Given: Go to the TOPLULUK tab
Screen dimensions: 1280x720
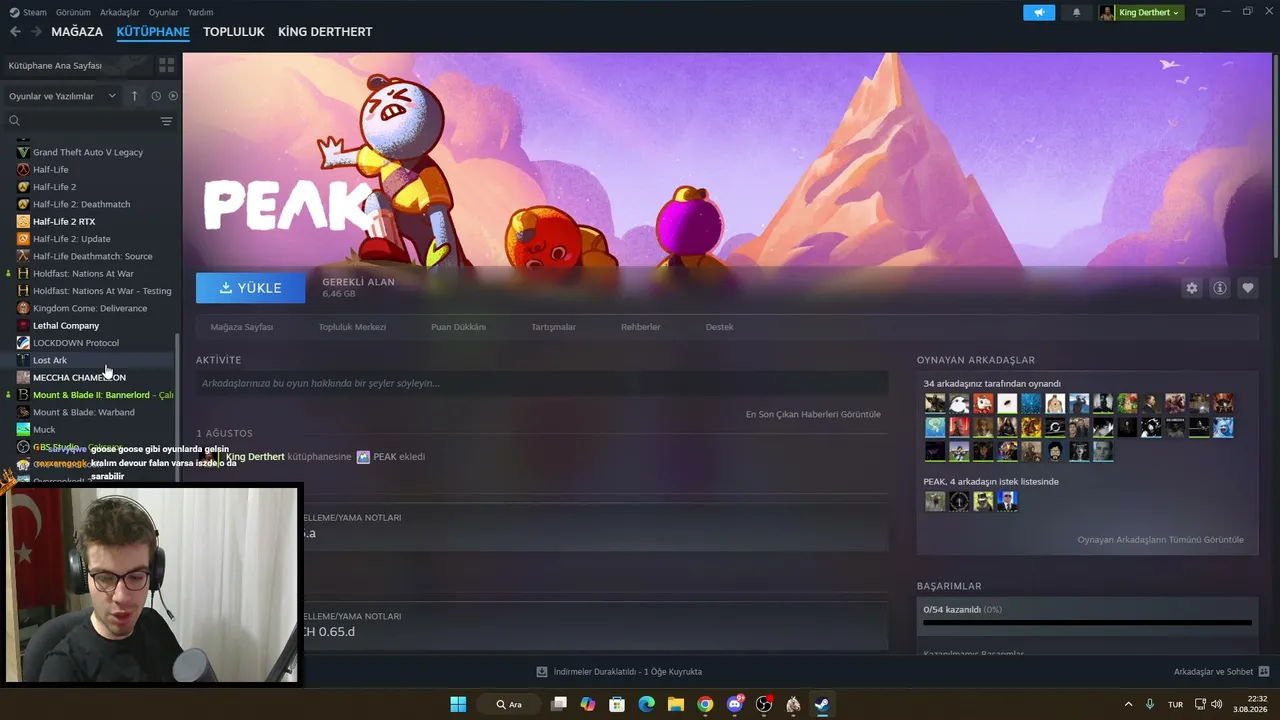Looking at the screenshot, I should pos(234,32).
